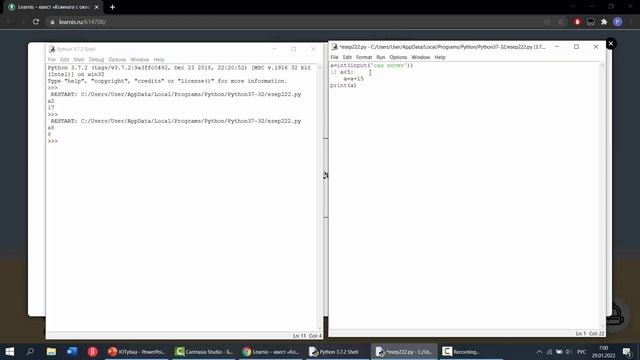Click 'Col: 4' in Shell status bar

[x=315, y=336]
